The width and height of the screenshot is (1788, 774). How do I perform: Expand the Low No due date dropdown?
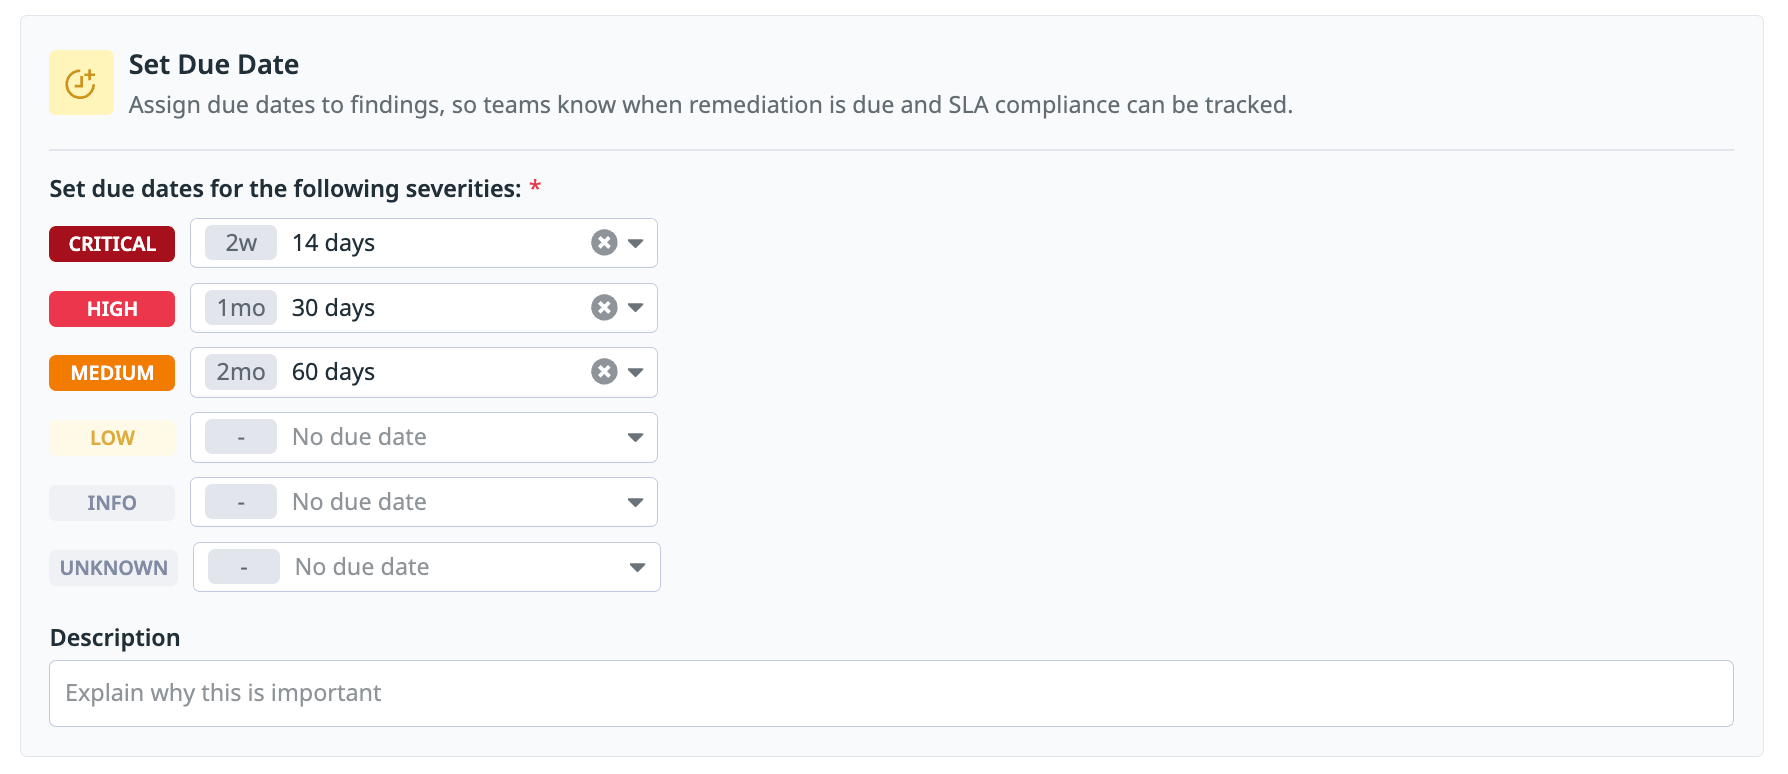click(637, 437)
